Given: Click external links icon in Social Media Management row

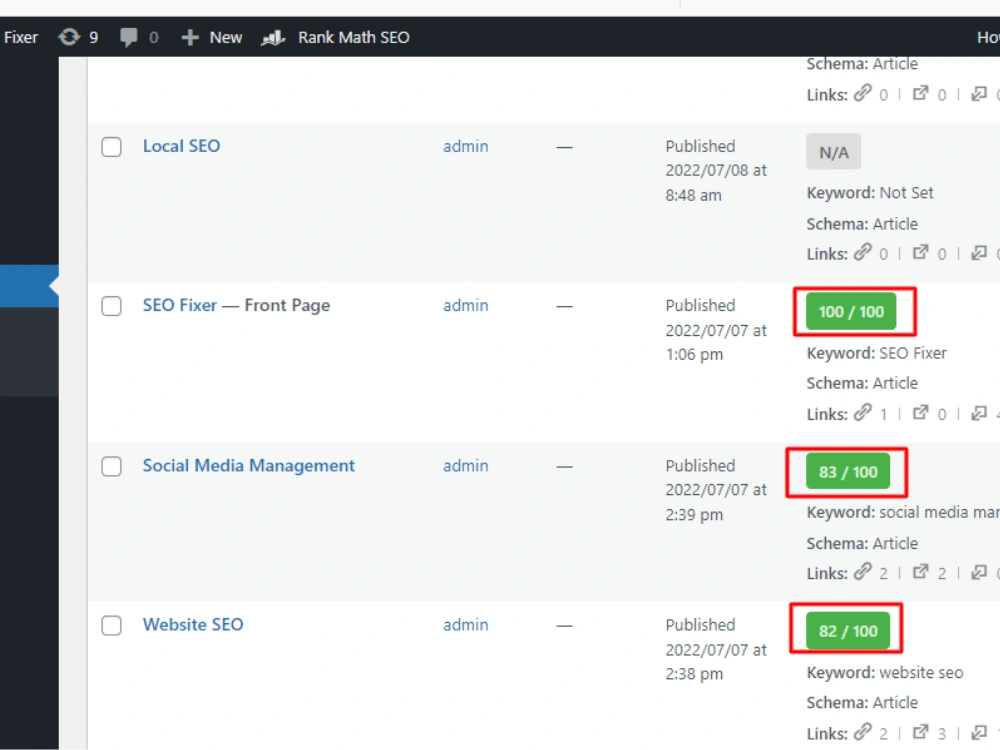Looking at the screenshot, I should (x=920, y=572).
